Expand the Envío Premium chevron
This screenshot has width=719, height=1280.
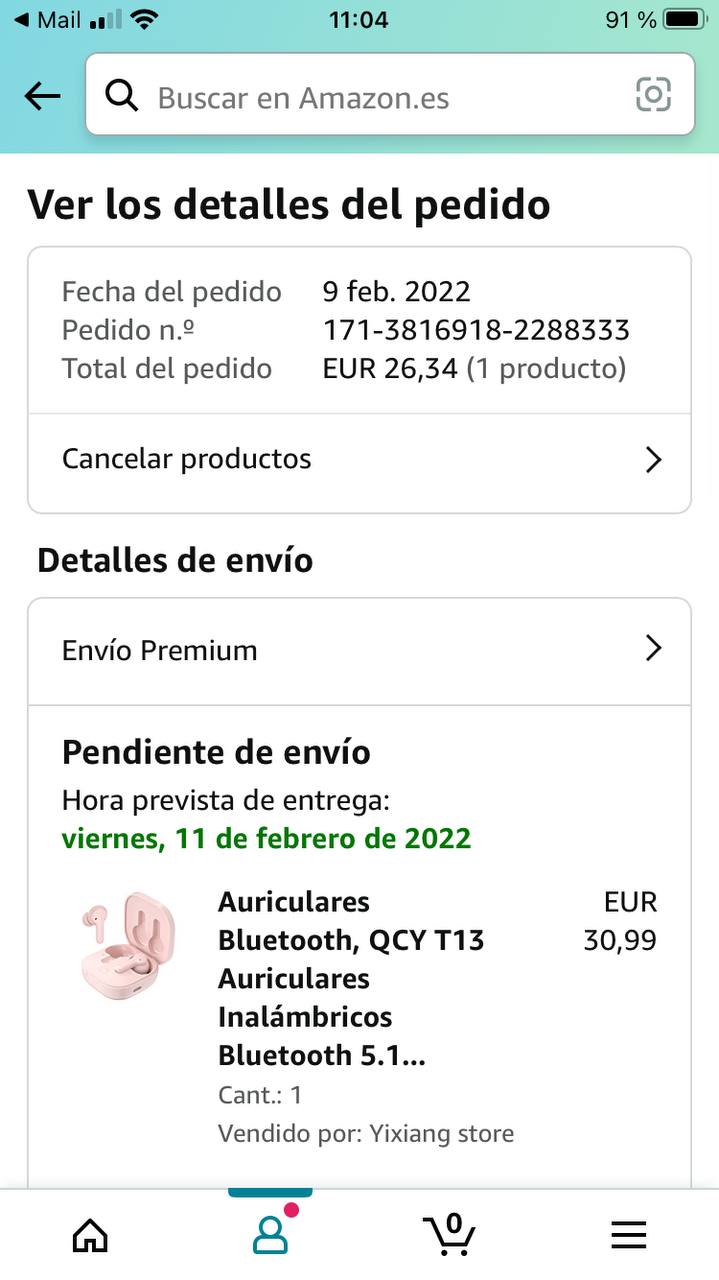(653, 649)
